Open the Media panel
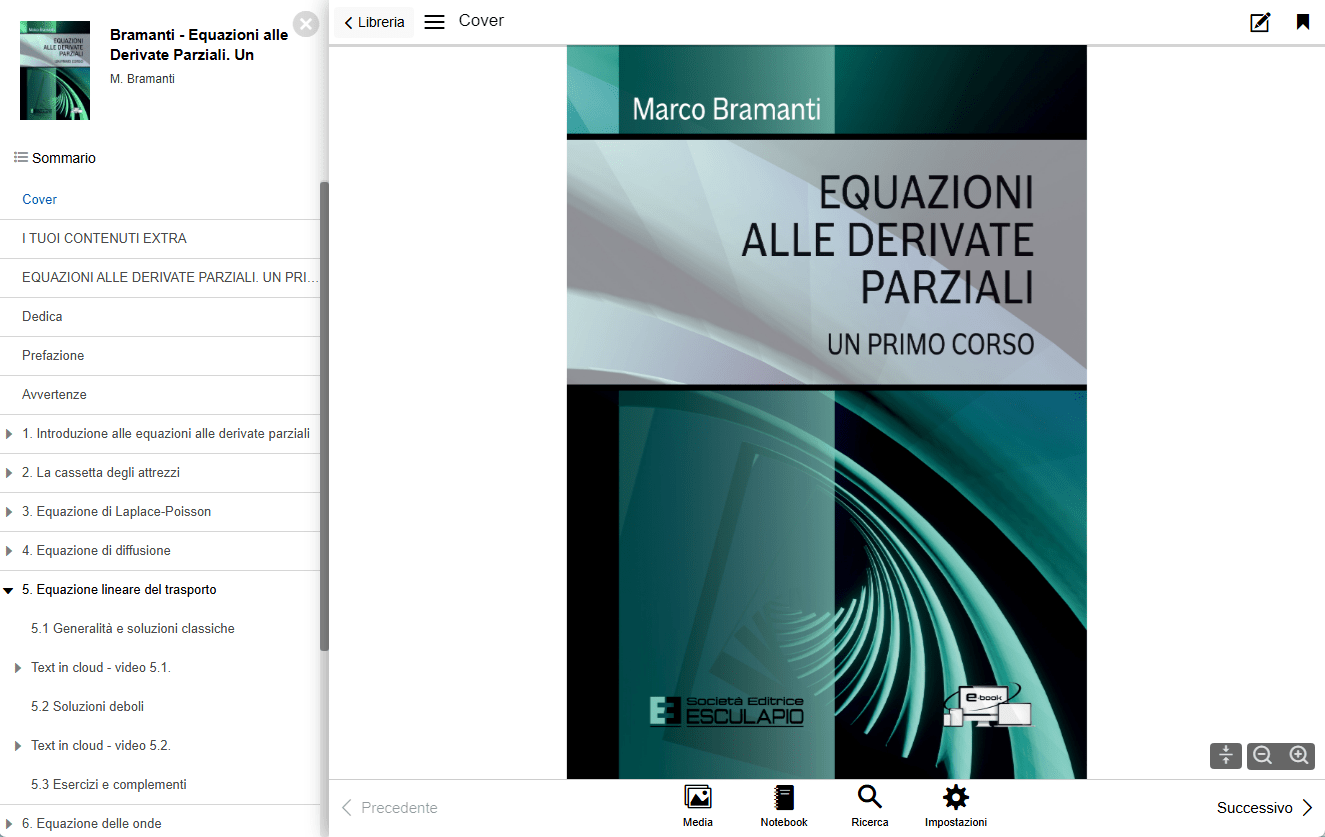 [698, 806]
